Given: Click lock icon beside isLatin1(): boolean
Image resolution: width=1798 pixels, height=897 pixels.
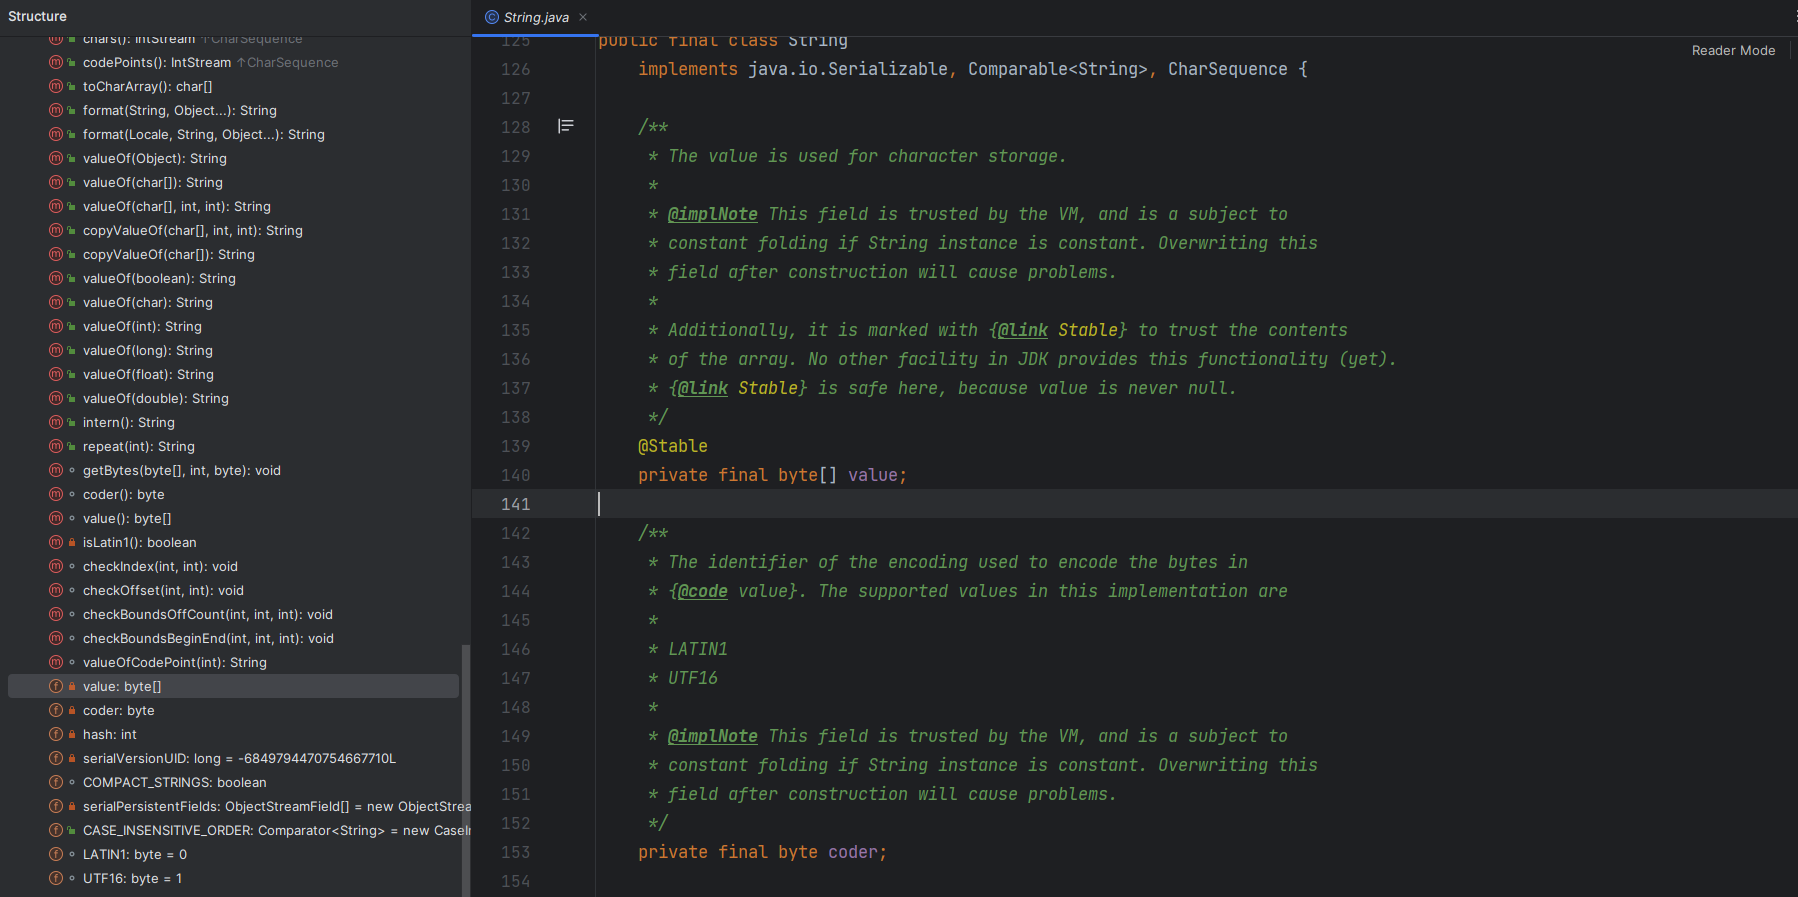Looking at the screenshot, I should 72,542.
